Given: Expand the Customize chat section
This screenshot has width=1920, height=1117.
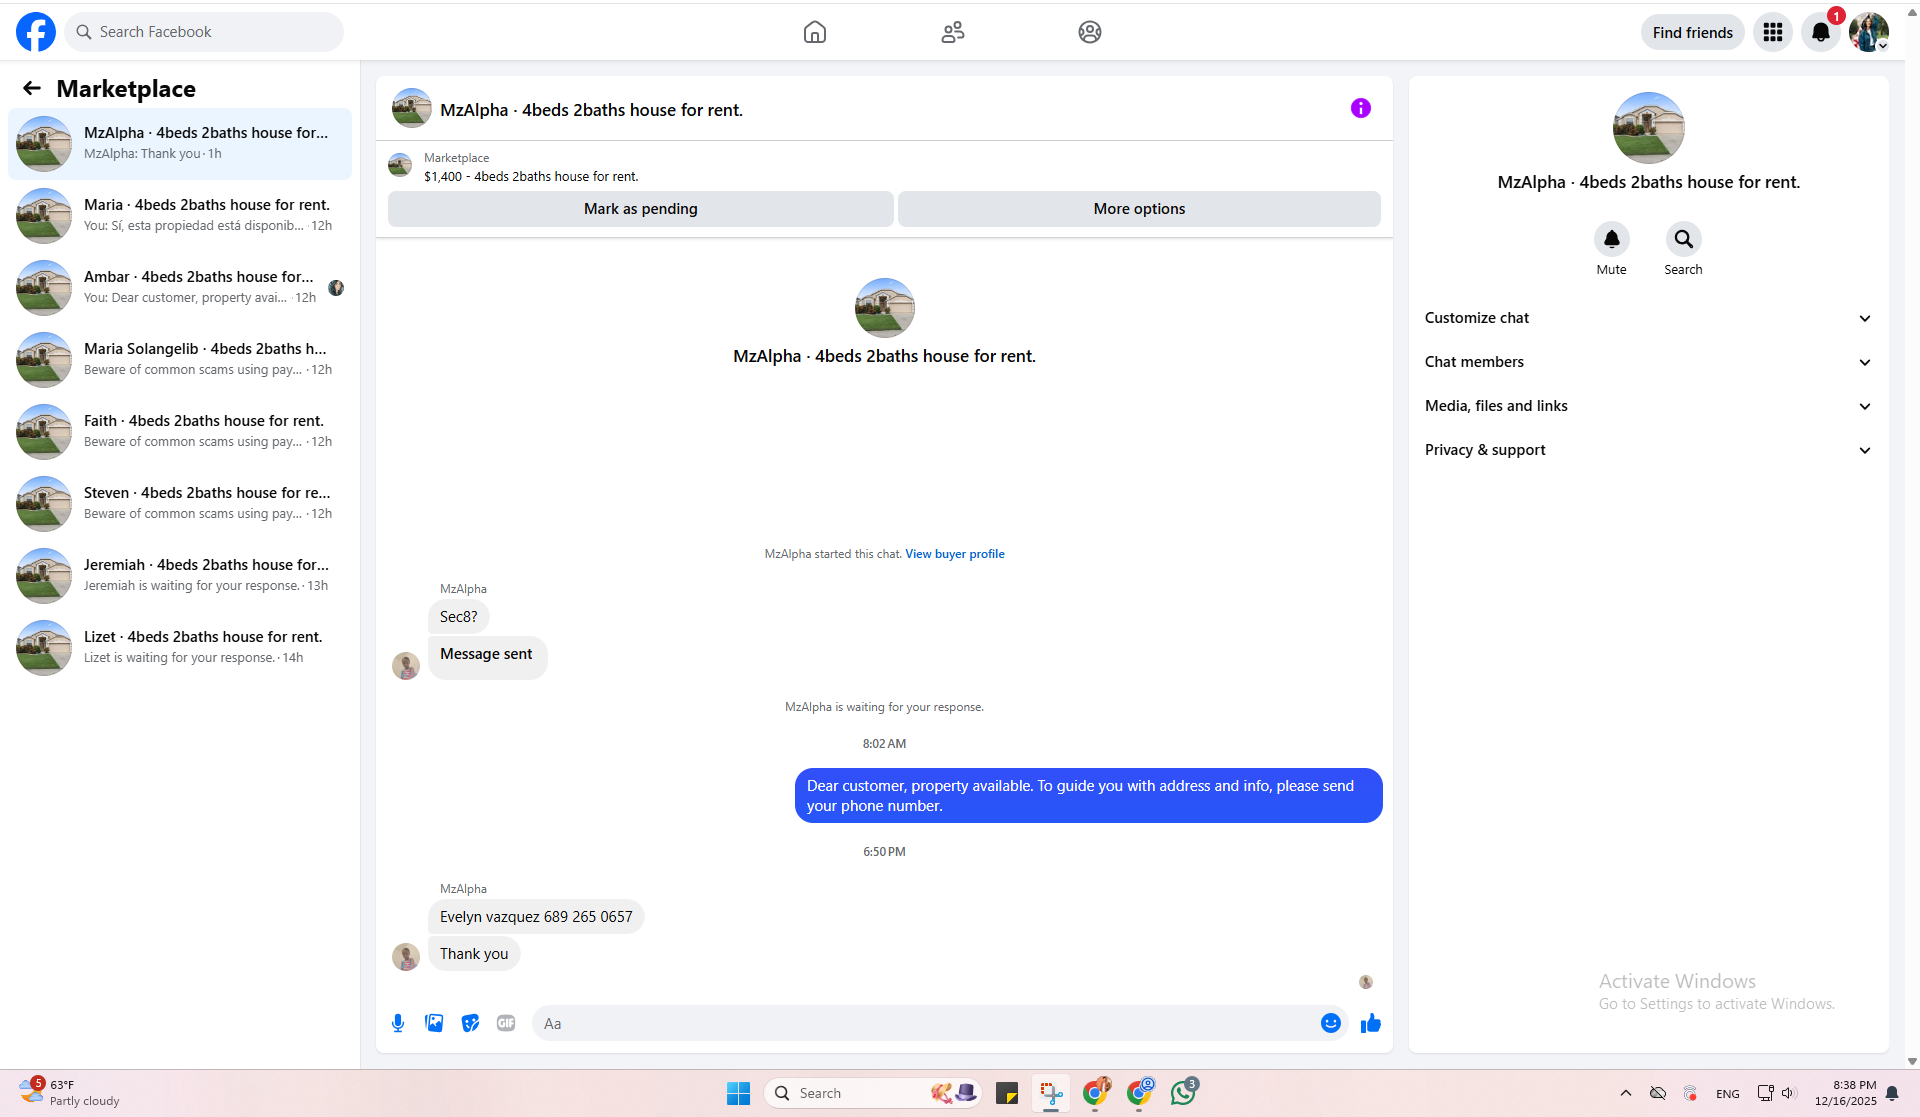Looking at the screenshot, I should pos(1649,318).
